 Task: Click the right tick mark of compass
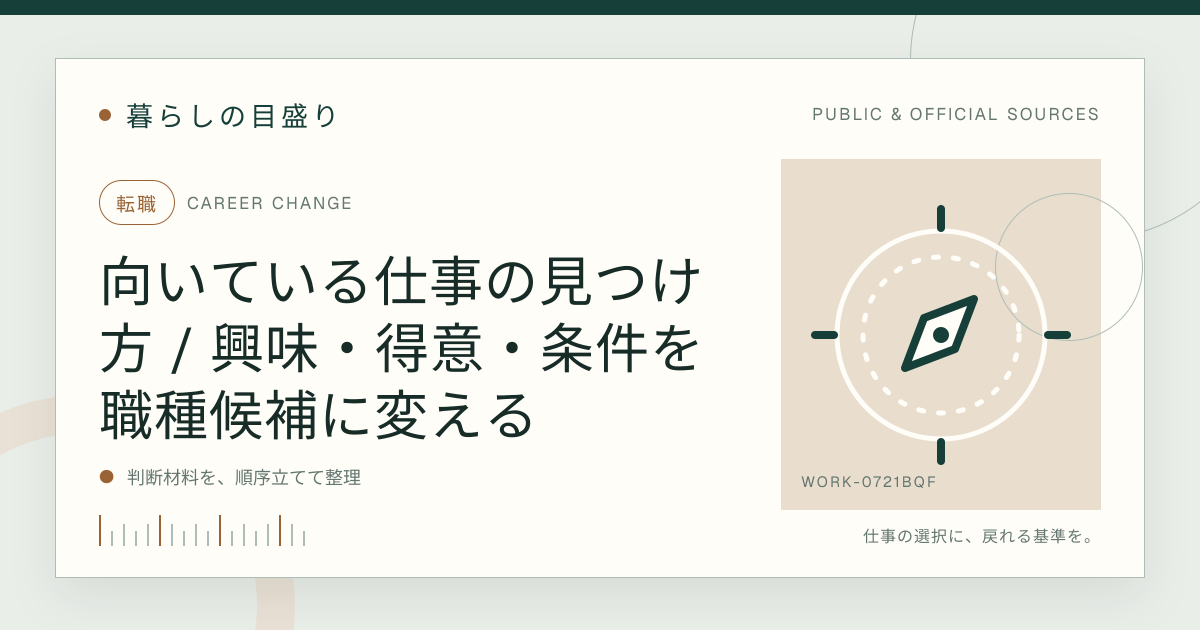click(1057, 335)
